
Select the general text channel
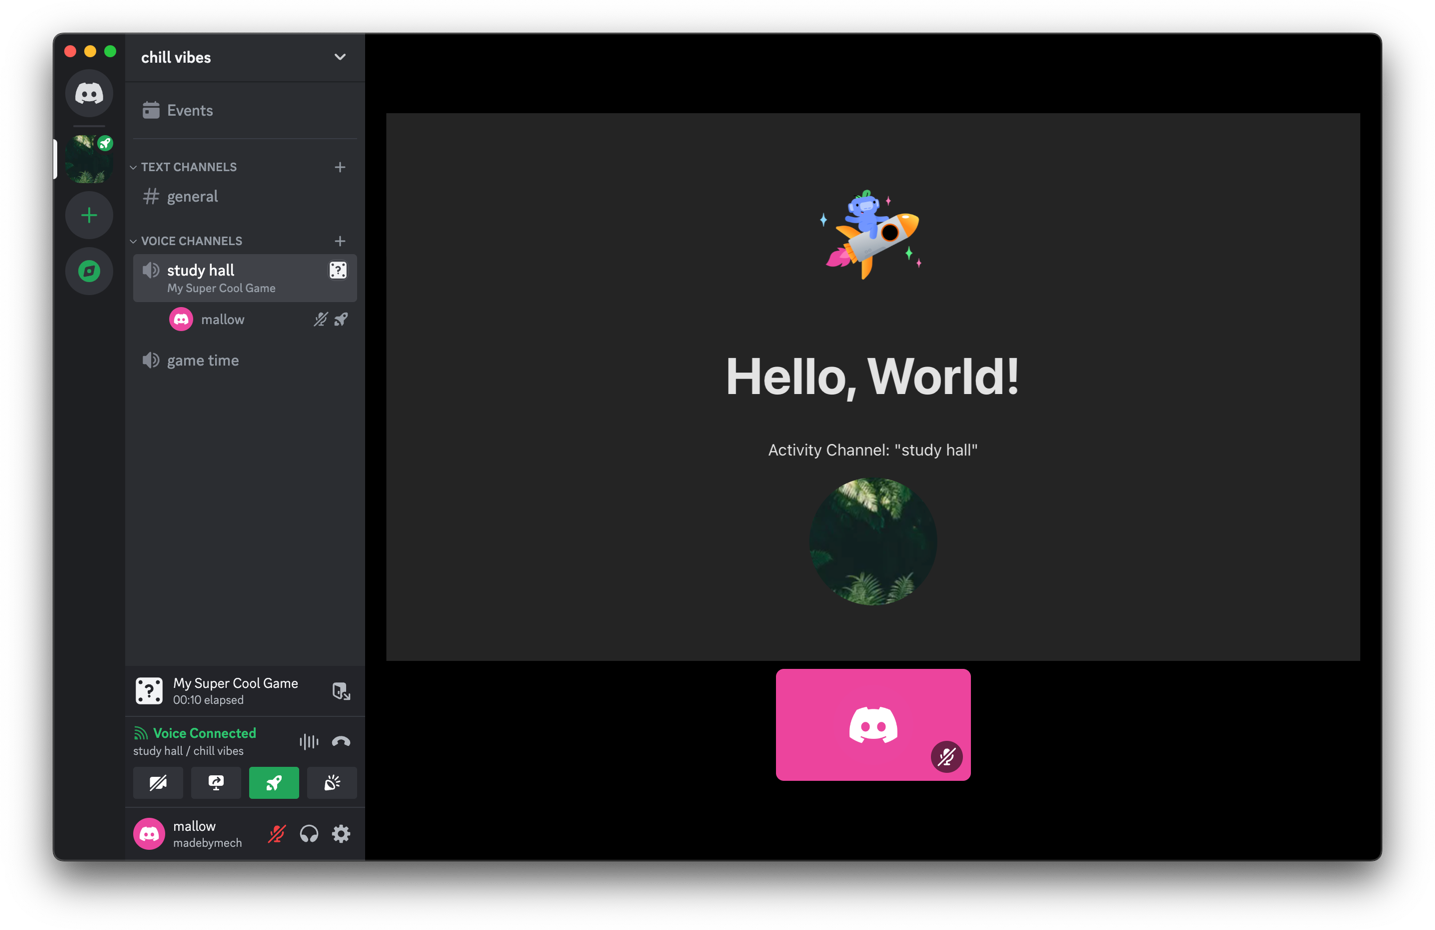[192, 196]
